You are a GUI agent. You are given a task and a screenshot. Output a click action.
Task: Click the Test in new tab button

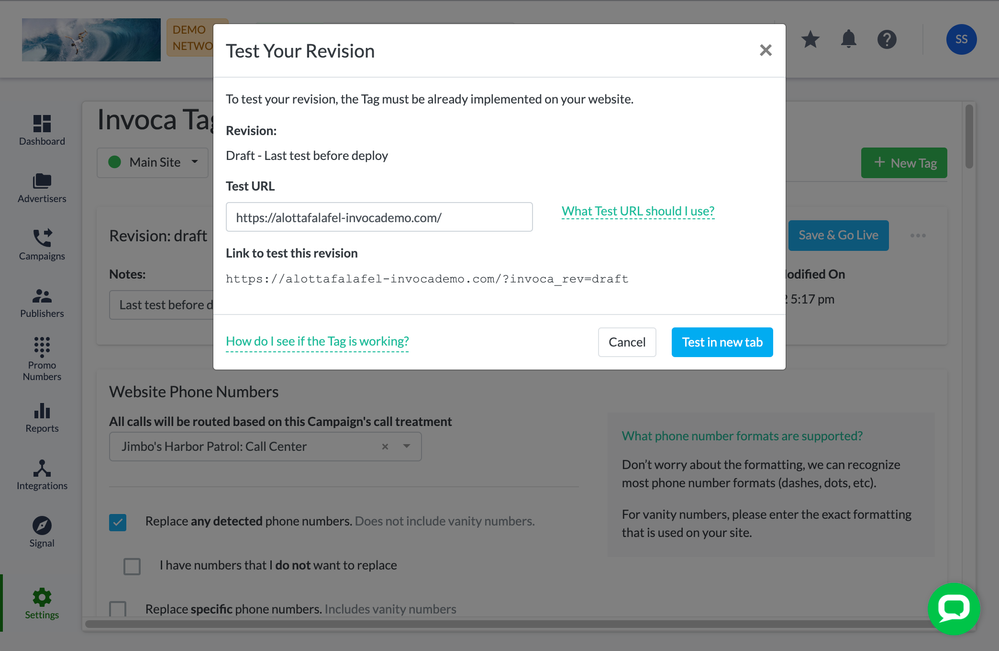722,342
